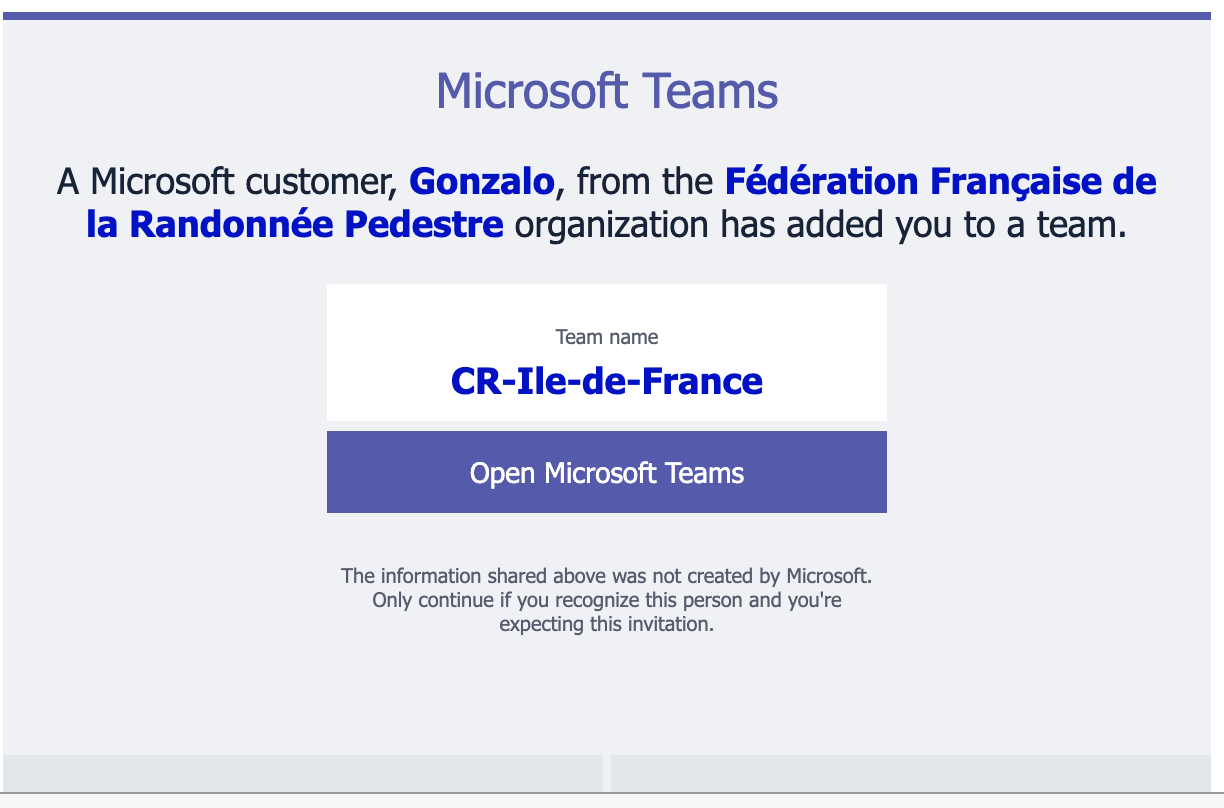This screenshot has height=808, width=1224.
Task: Click 'not created by Microsoft' disclaimer line
Action: pyautogui.click(x=606, y=576)
